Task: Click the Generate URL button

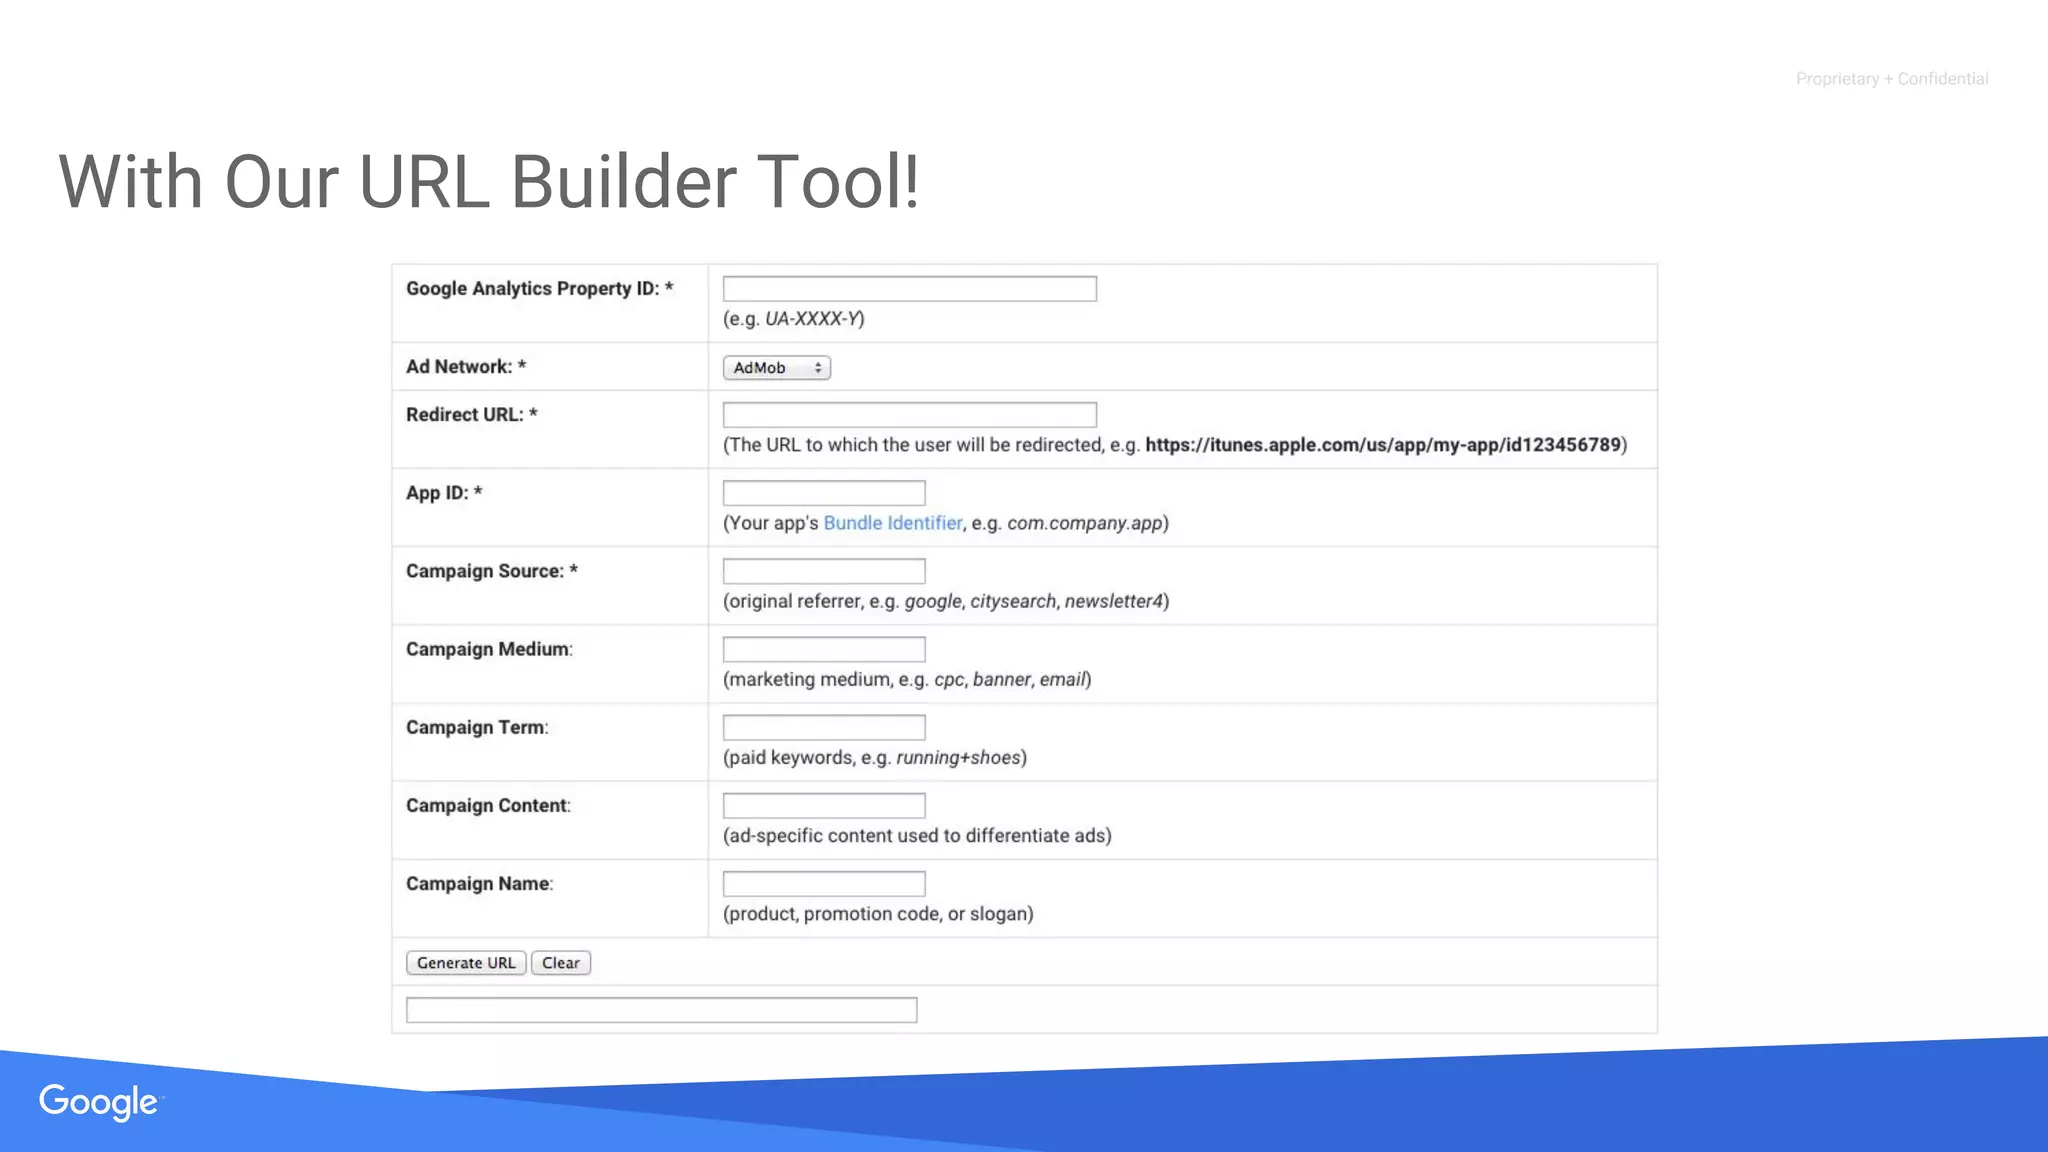Action: tap(466, 963)
